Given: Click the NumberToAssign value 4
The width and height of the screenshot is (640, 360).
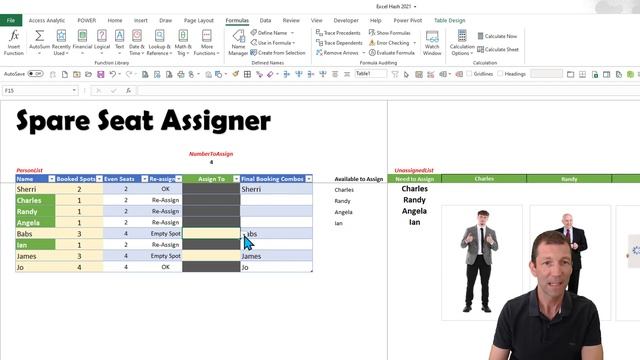Looking at the screenshot, I should point(211,162).
